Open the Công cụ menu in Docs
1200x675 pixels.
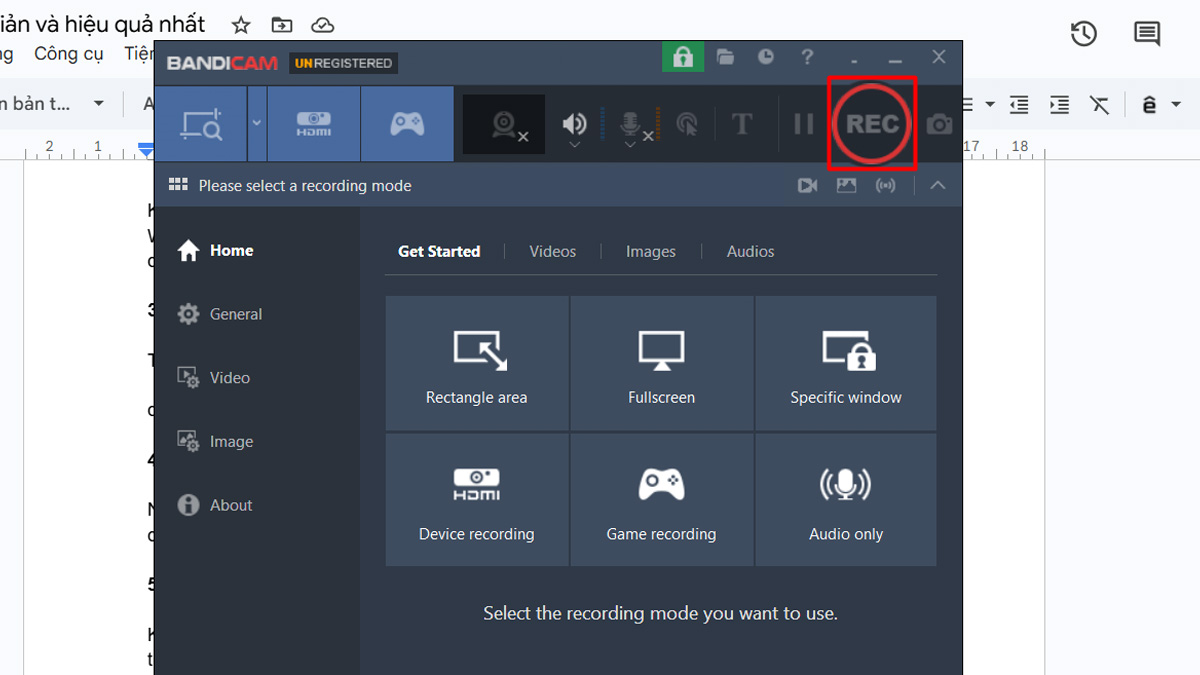point(69,54)
